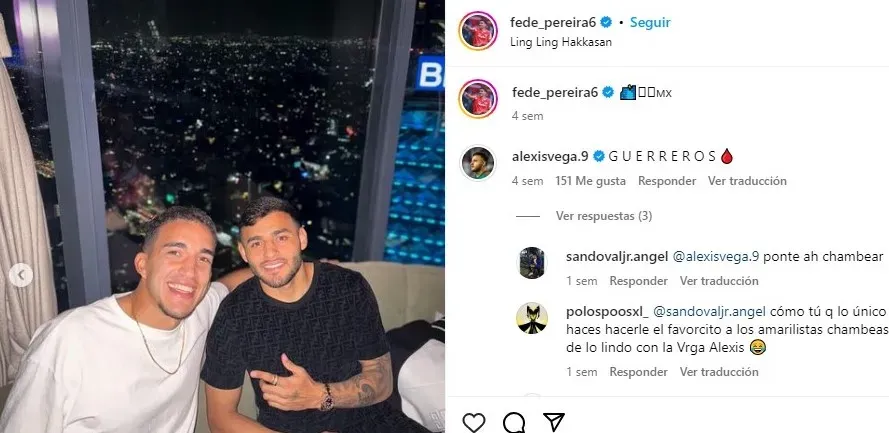Open sandovaljr.angel avatar
The height and width of the screenshot is (433, 889).
(x=532, y=263)
